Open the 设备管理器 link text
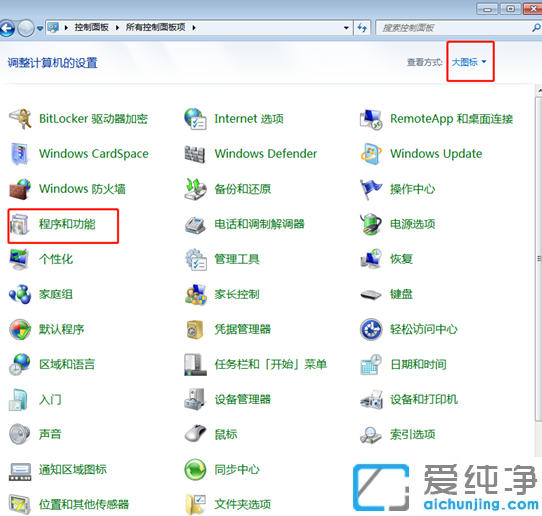This screenshot has width=542, height=516. coord(243,400)
